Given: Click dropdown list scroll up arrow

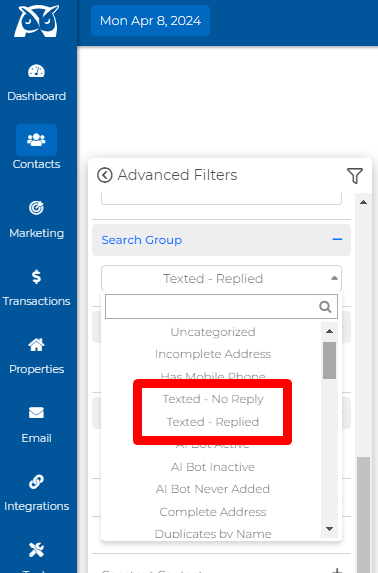Looking at the screenshot, I should click(x=329, y=331).
